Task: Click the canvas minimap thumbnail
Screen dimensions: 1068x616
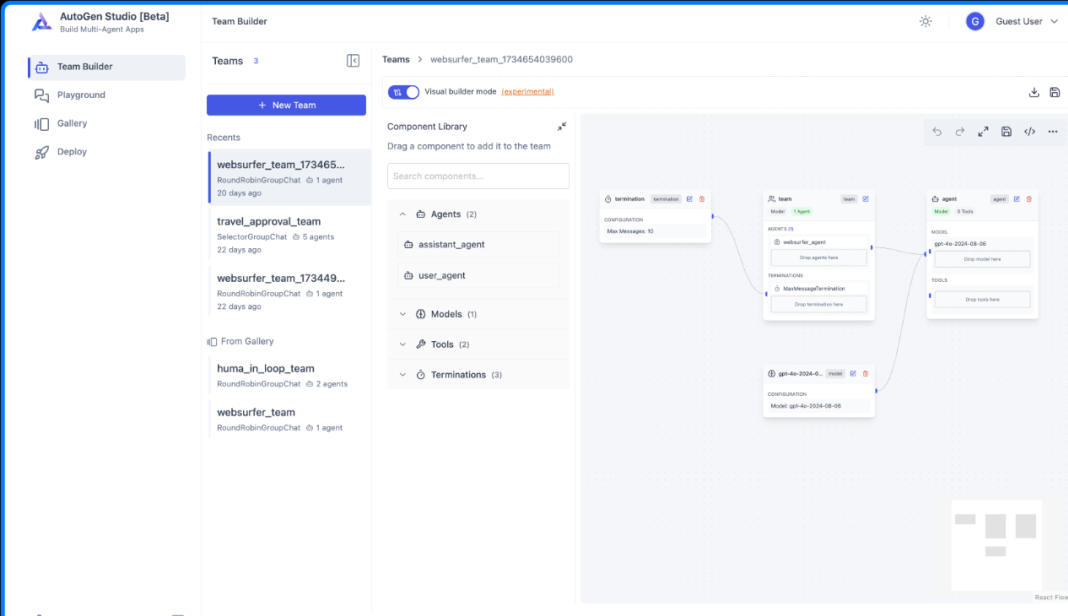Action: coord(996,545)
